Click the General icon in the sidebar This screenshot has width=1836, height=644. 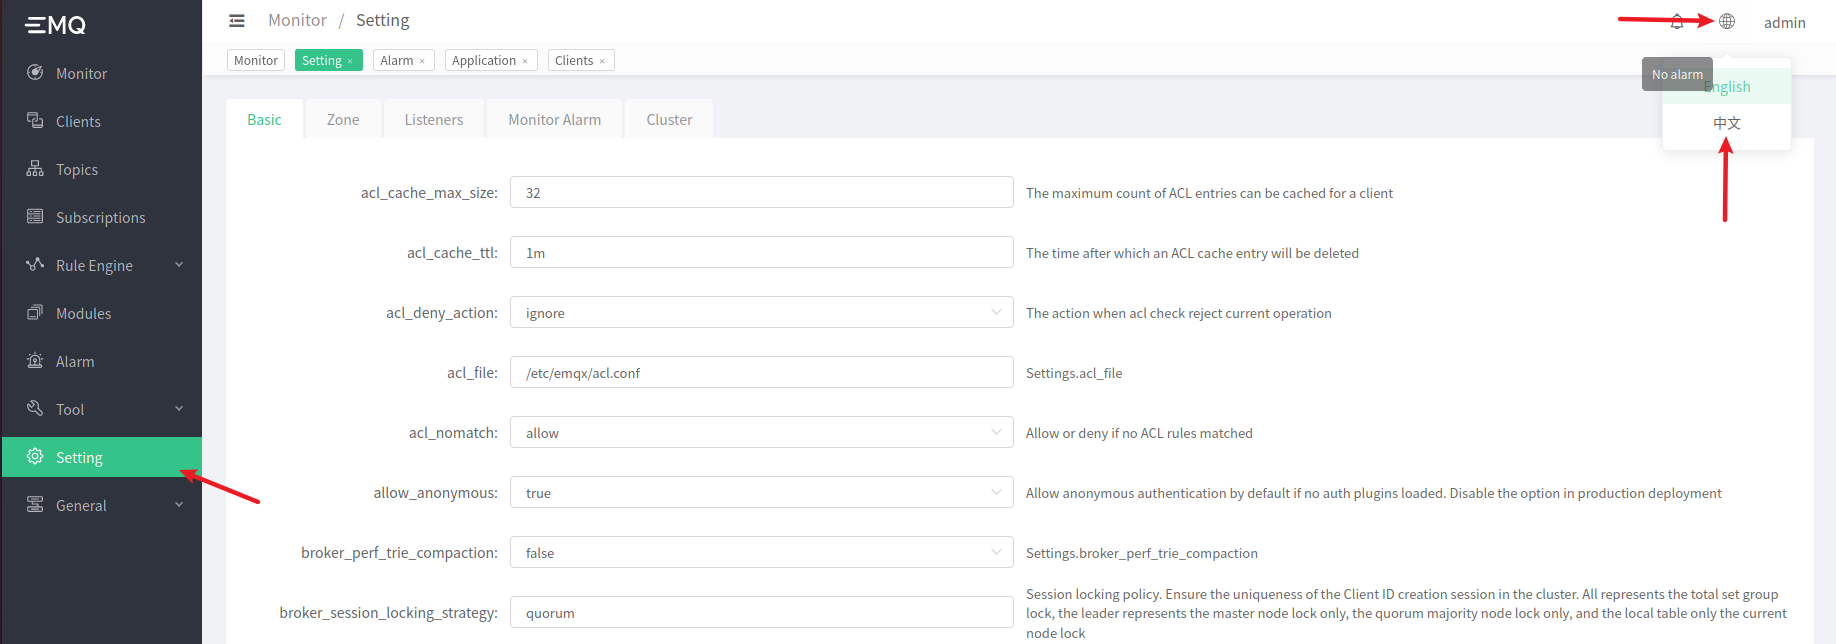[x=35, y=505]
